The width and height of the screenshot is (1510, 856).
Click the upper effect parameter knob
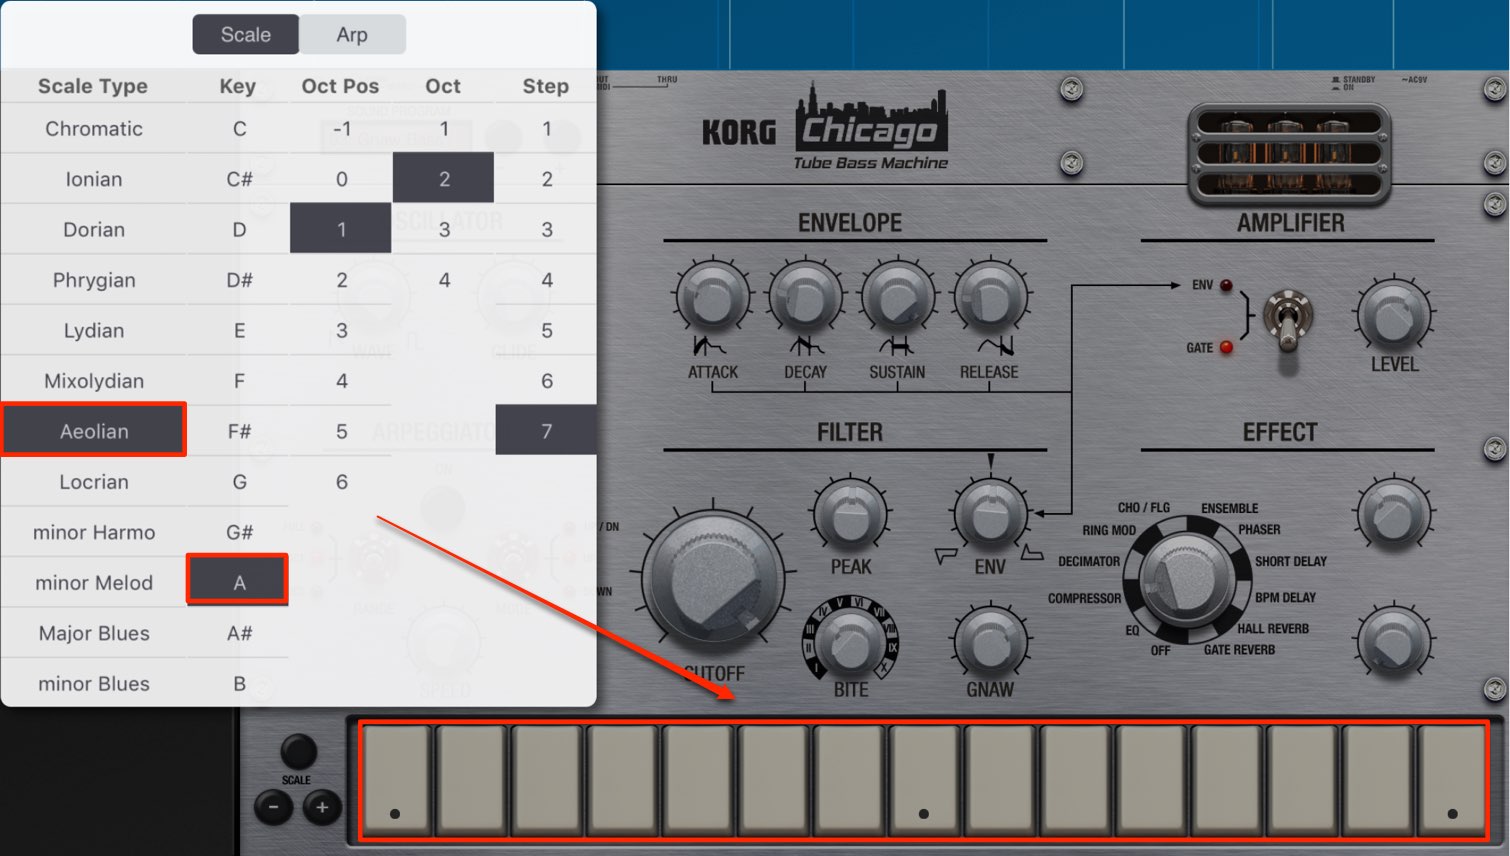pos(1394,514)
